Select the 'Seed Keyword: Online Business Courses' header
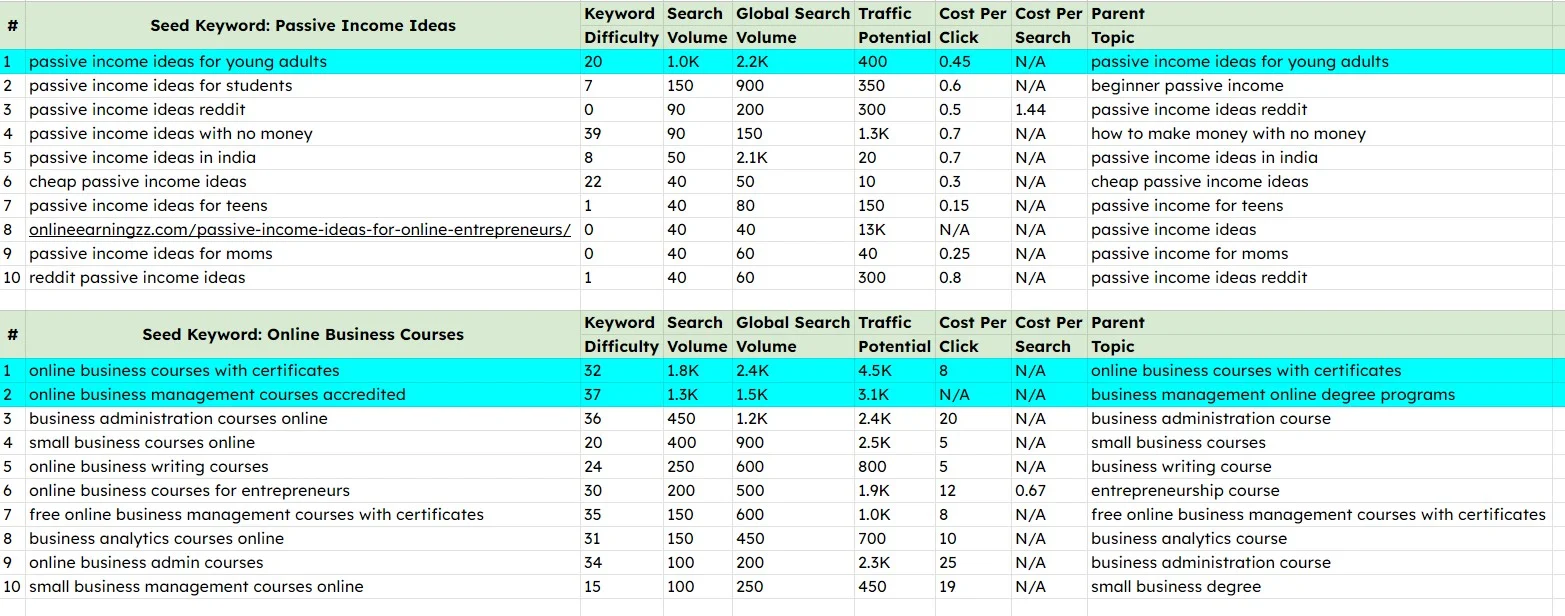The width and height of the screenshot is (1565, 616). [x=303, y=335]
